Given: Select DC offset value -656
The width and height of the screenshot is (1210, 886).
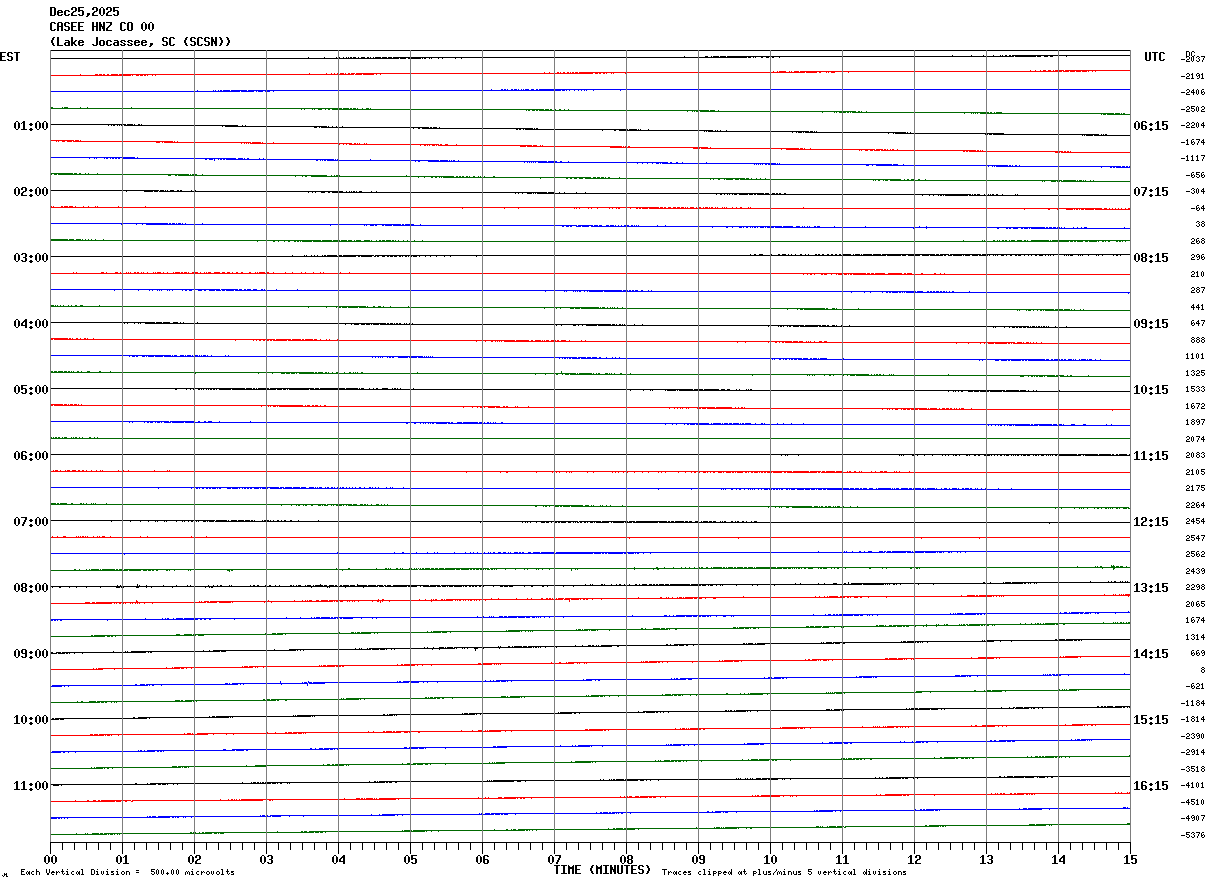Looking at the screenshot, I should (1195, 175).
